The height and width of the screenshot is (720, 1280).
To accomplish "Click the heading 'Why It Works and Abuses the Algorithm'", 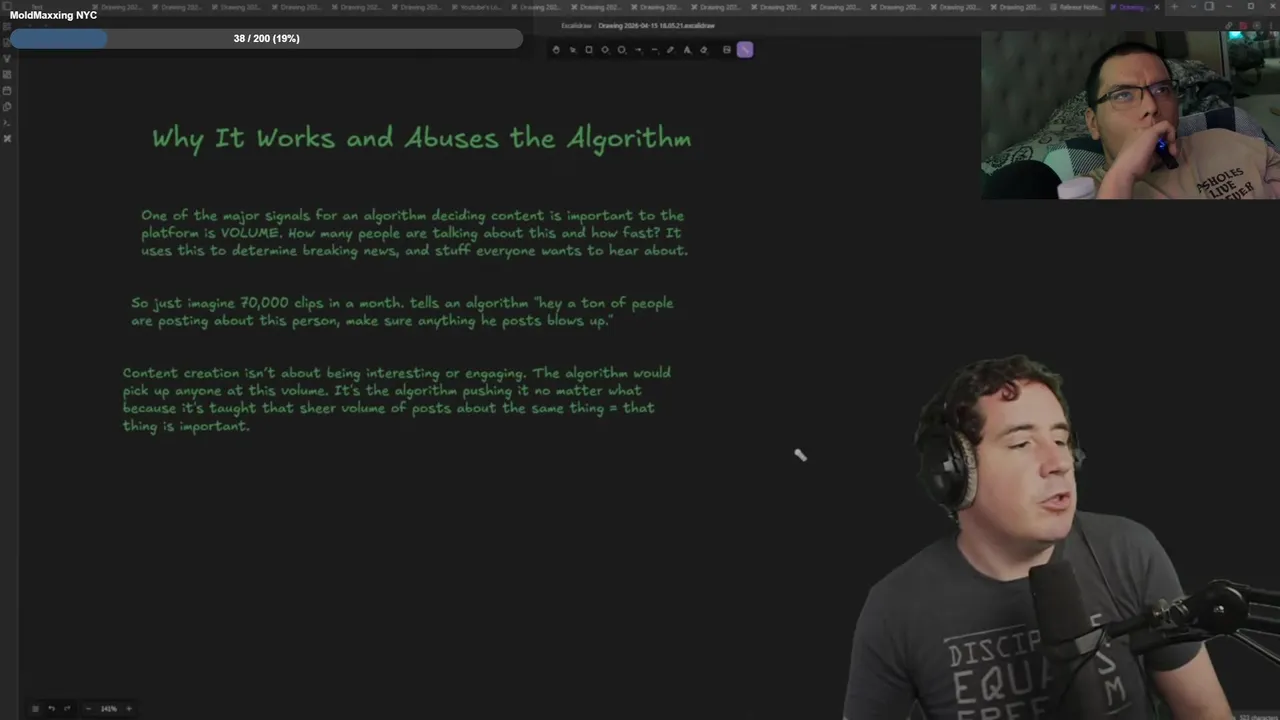I will [421, 138].
